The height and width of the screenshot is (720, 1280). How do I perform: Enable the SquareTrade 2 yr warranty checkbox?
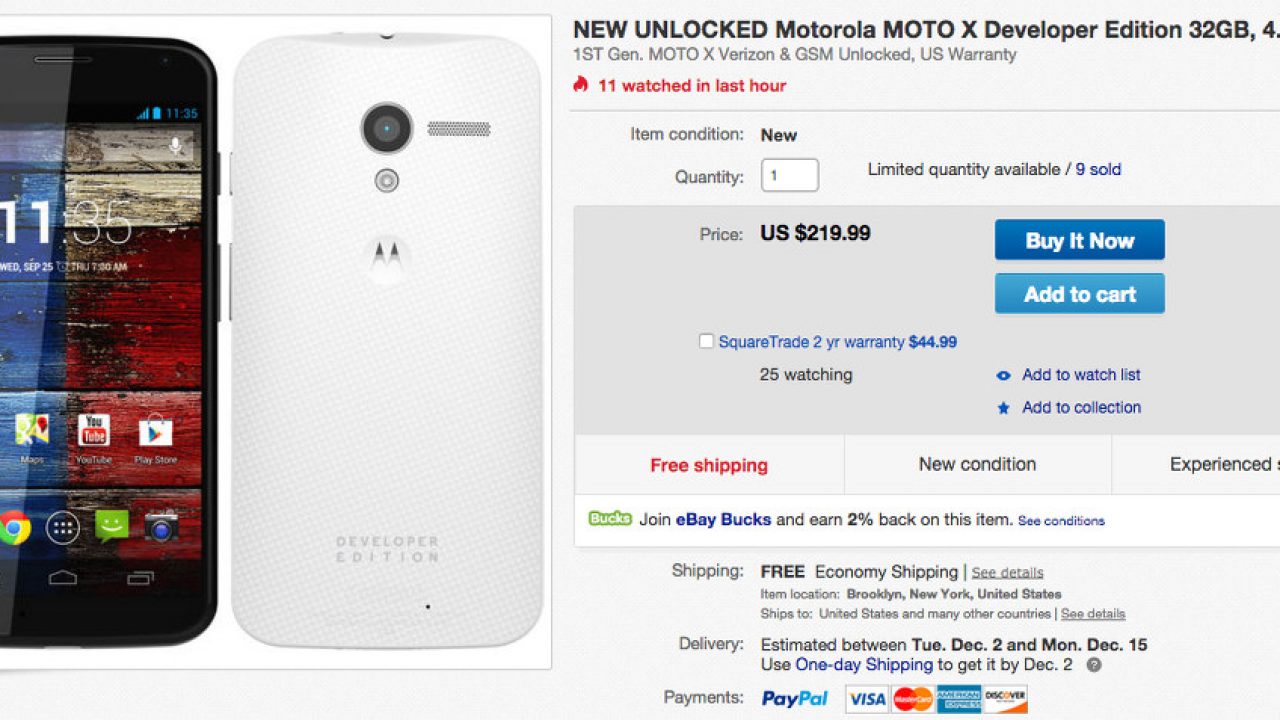(706, 342)
